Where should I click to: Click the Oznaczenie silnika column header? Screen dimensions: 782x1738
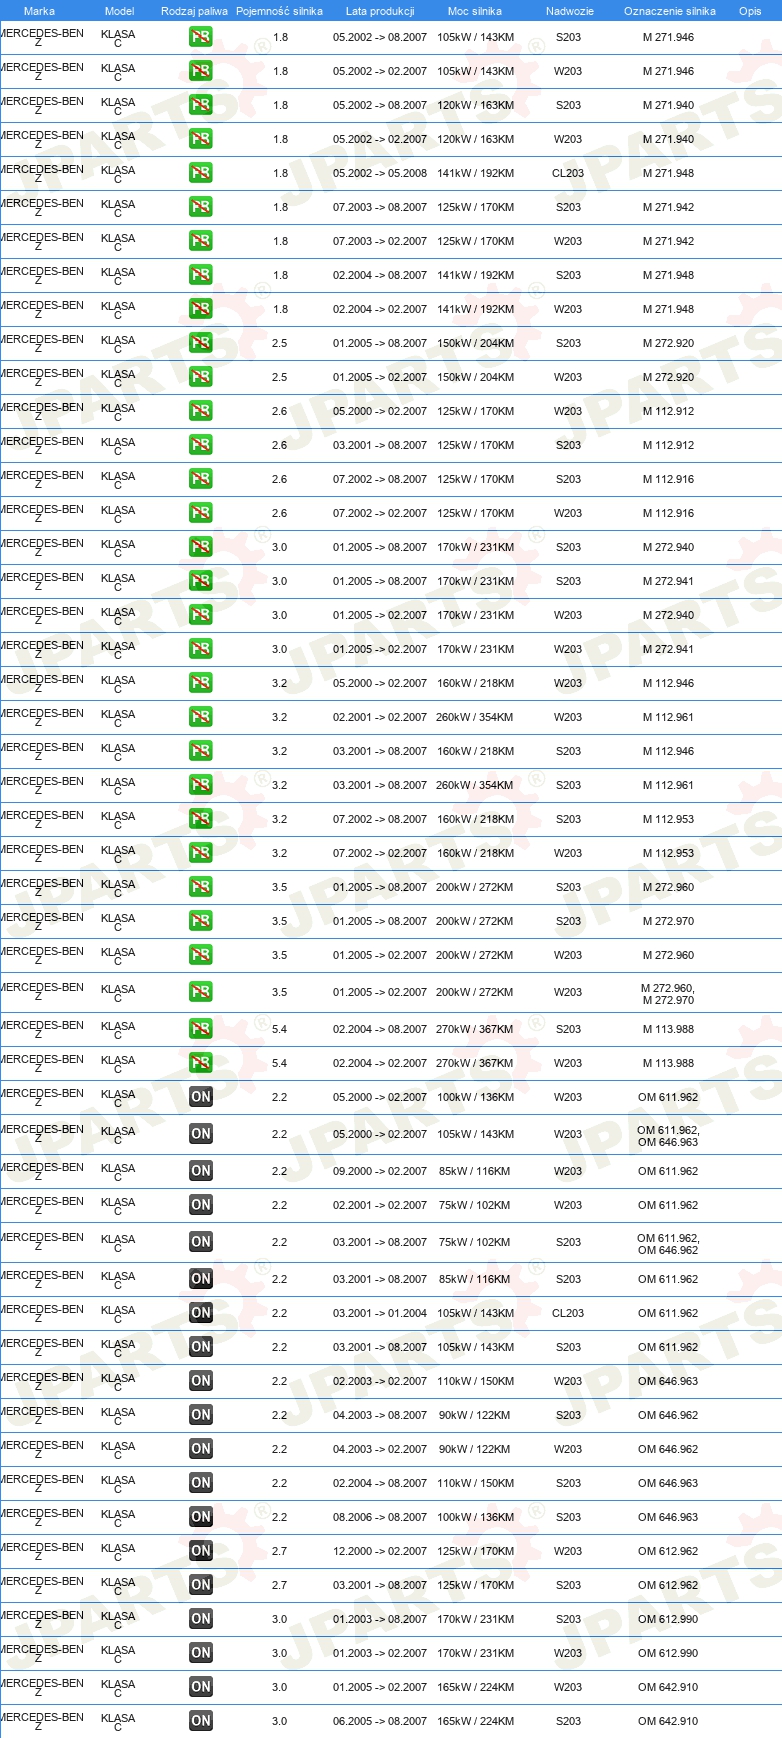(x=669, y=11)
